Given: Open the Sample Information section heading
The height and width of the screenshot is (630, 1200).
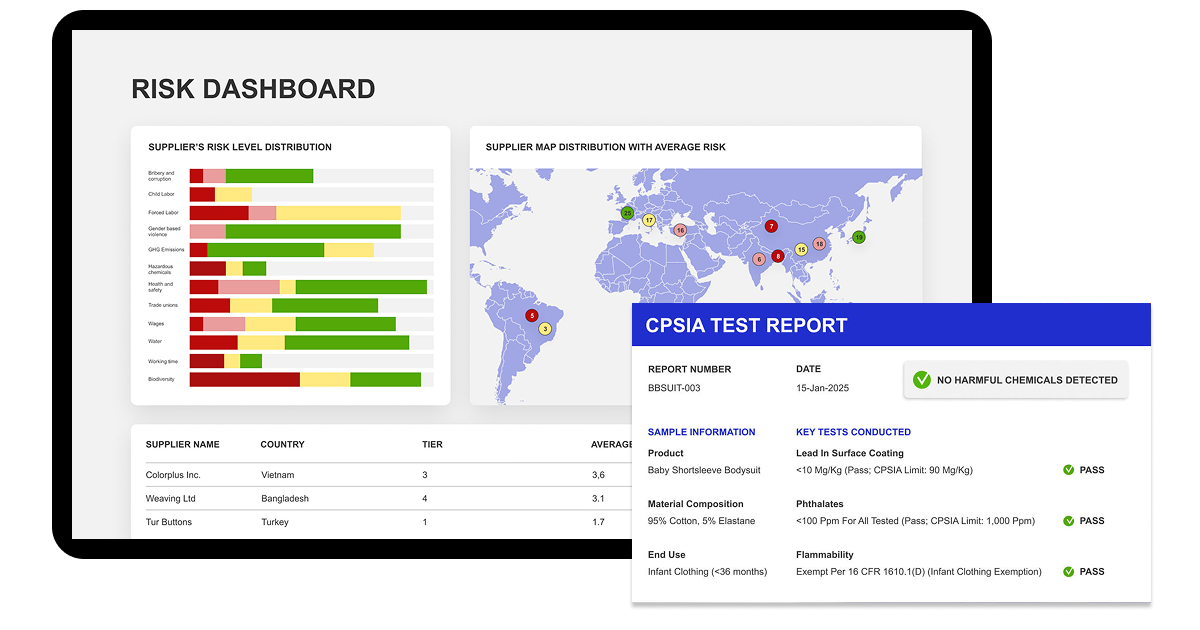Looking at the screenshot, I should tap(701, 432).
